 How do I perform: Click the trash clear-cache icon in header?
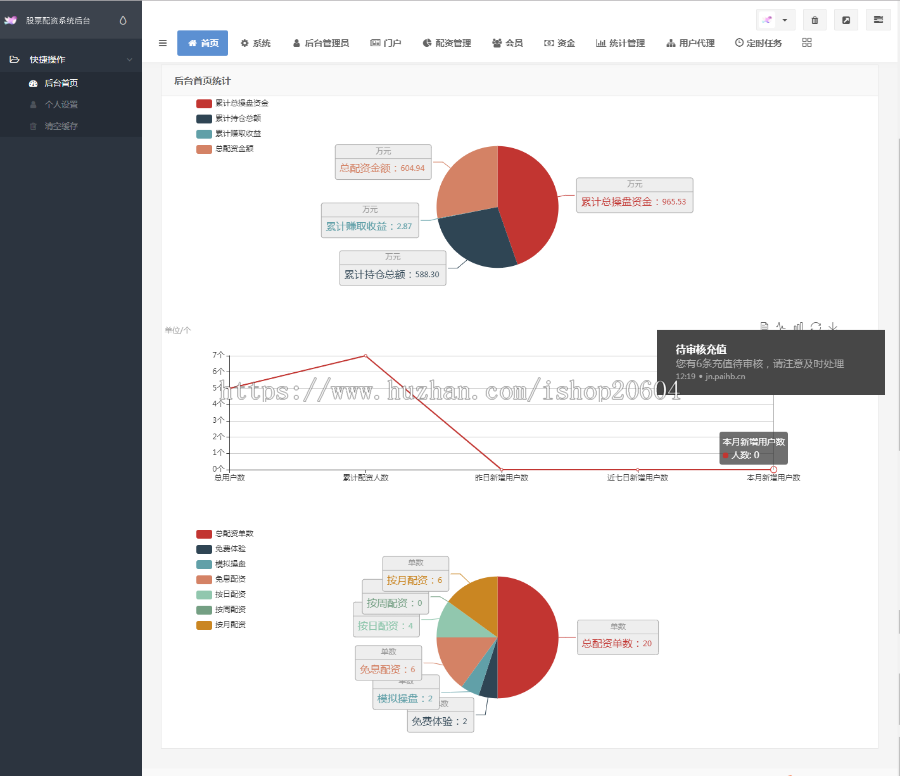click(814, 20)
